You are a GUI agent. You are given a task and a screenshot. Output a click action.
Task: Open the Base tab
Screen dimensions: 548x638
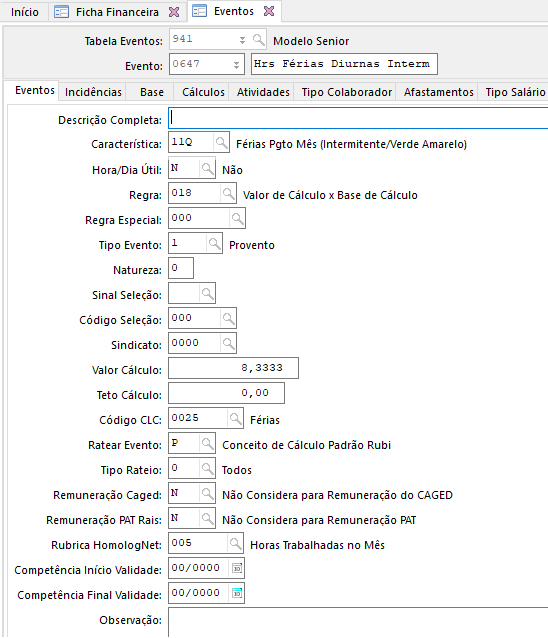coord(152,92)
